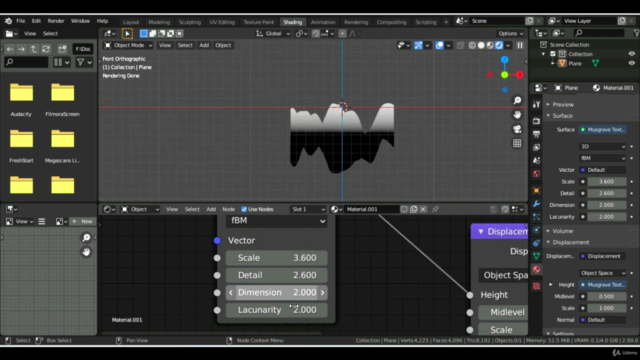Click the viewport zoom magnifier icon

517,100
